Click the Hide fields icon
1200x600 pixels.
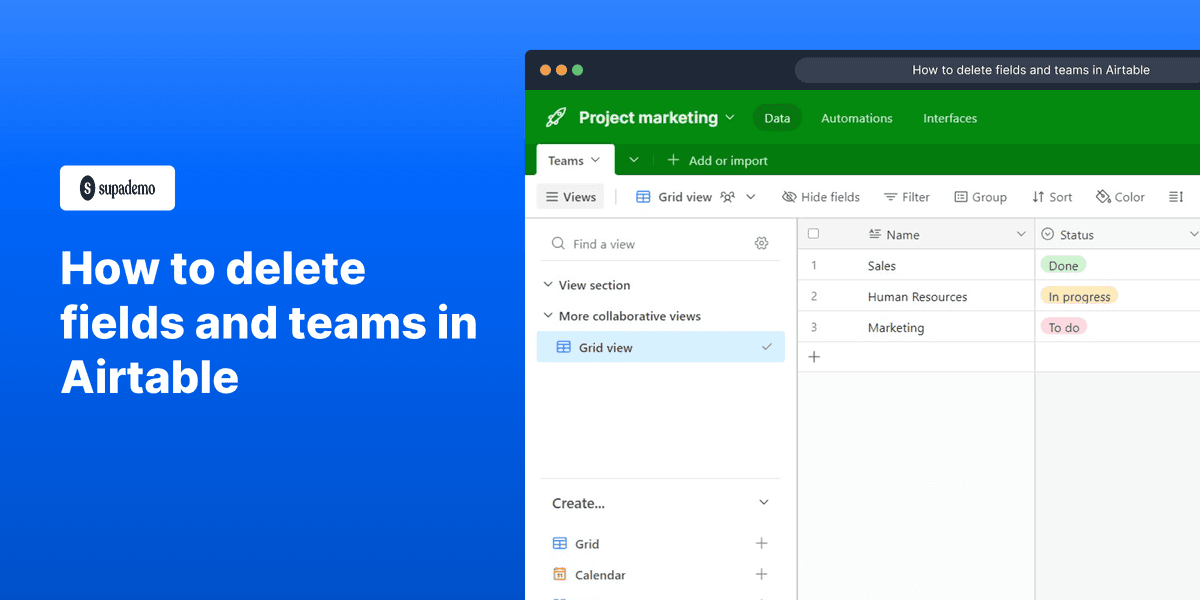pyautogui.click(x=790, y=196)
